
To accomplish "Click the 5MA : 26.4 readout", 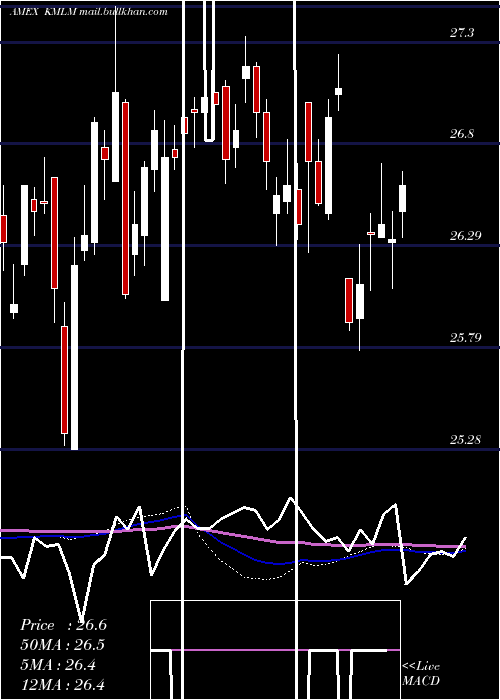I will (58, 665).
